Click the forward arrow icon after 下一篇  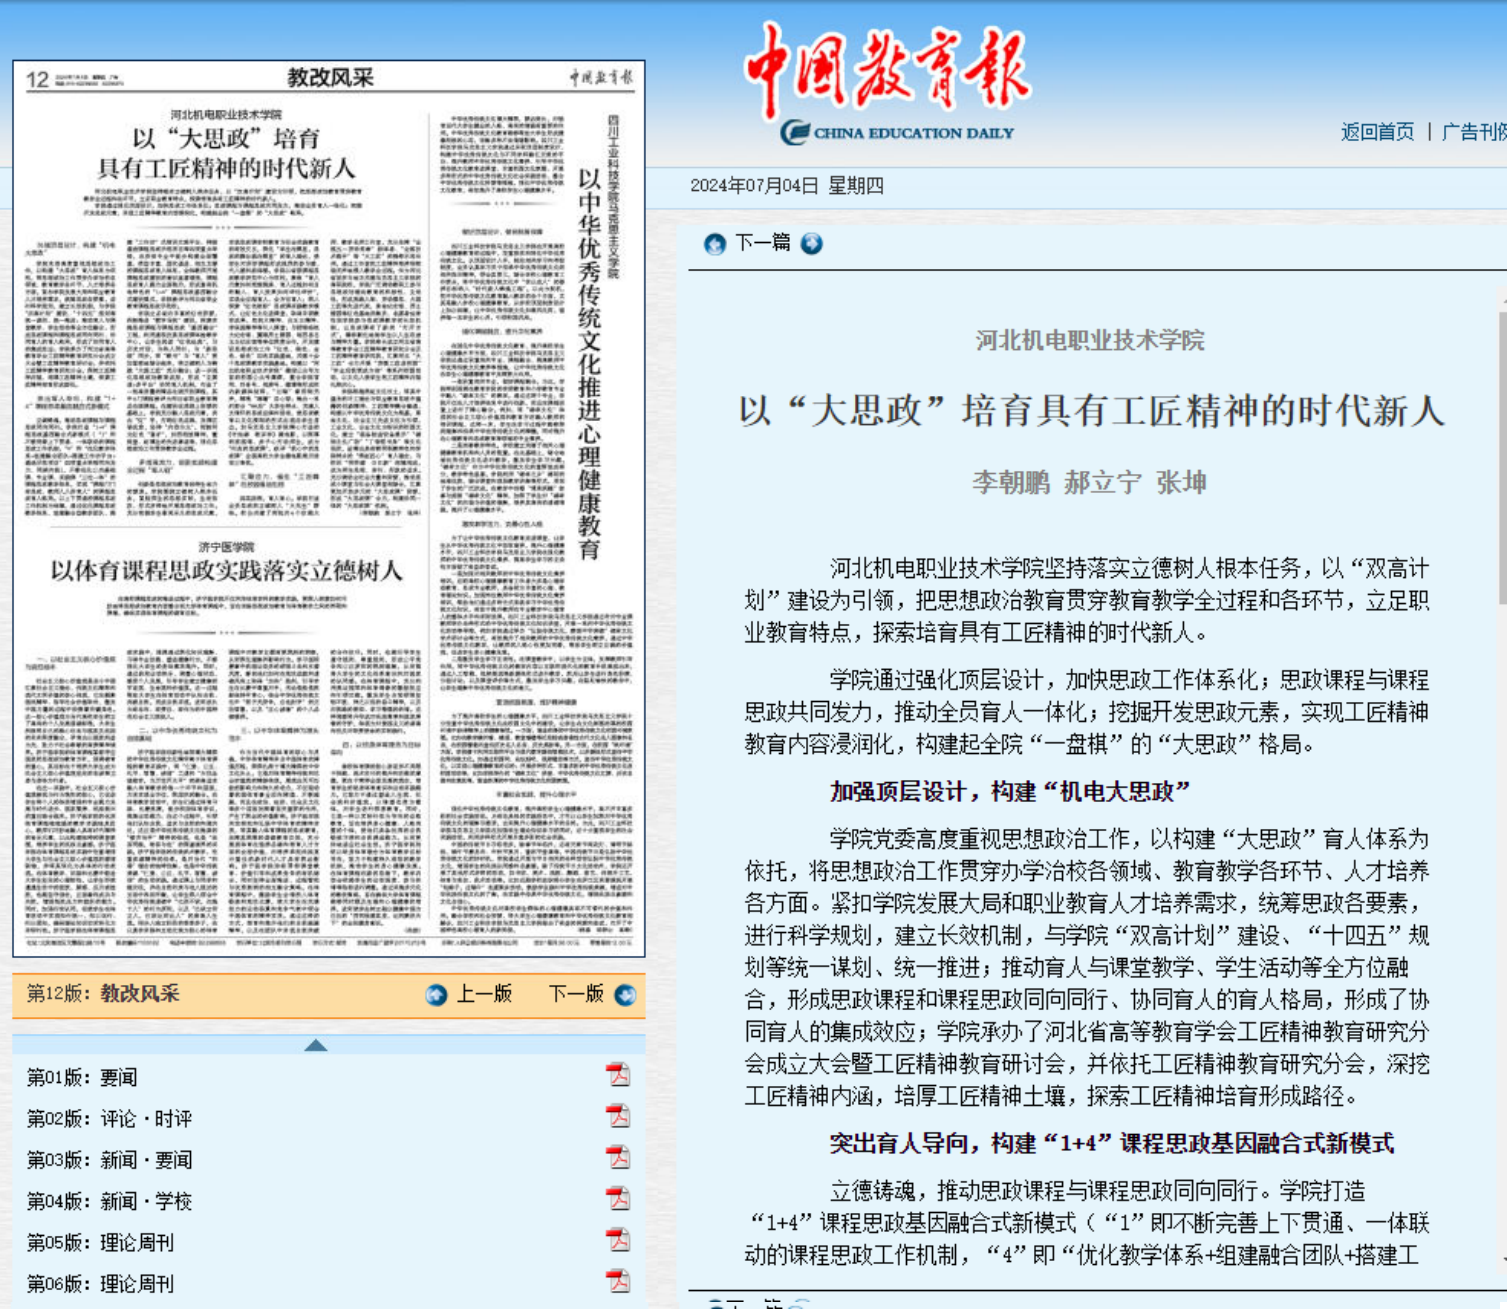click(812, 244)
